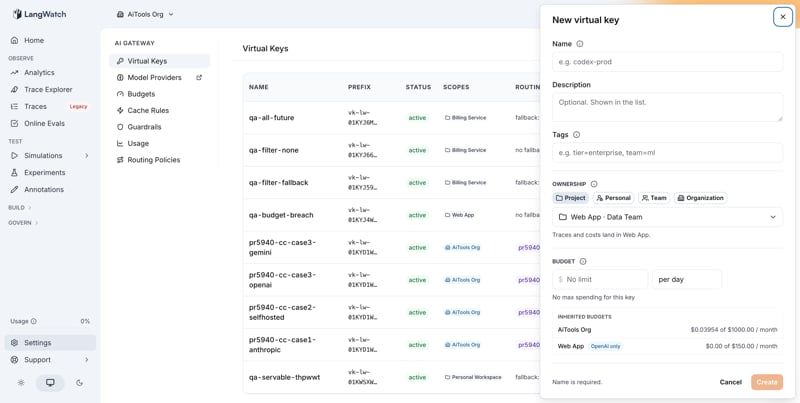The width and height of the screenshot is (800, 403).
Task: Open the qa-budget-breach key row
Action: (391, 215)
